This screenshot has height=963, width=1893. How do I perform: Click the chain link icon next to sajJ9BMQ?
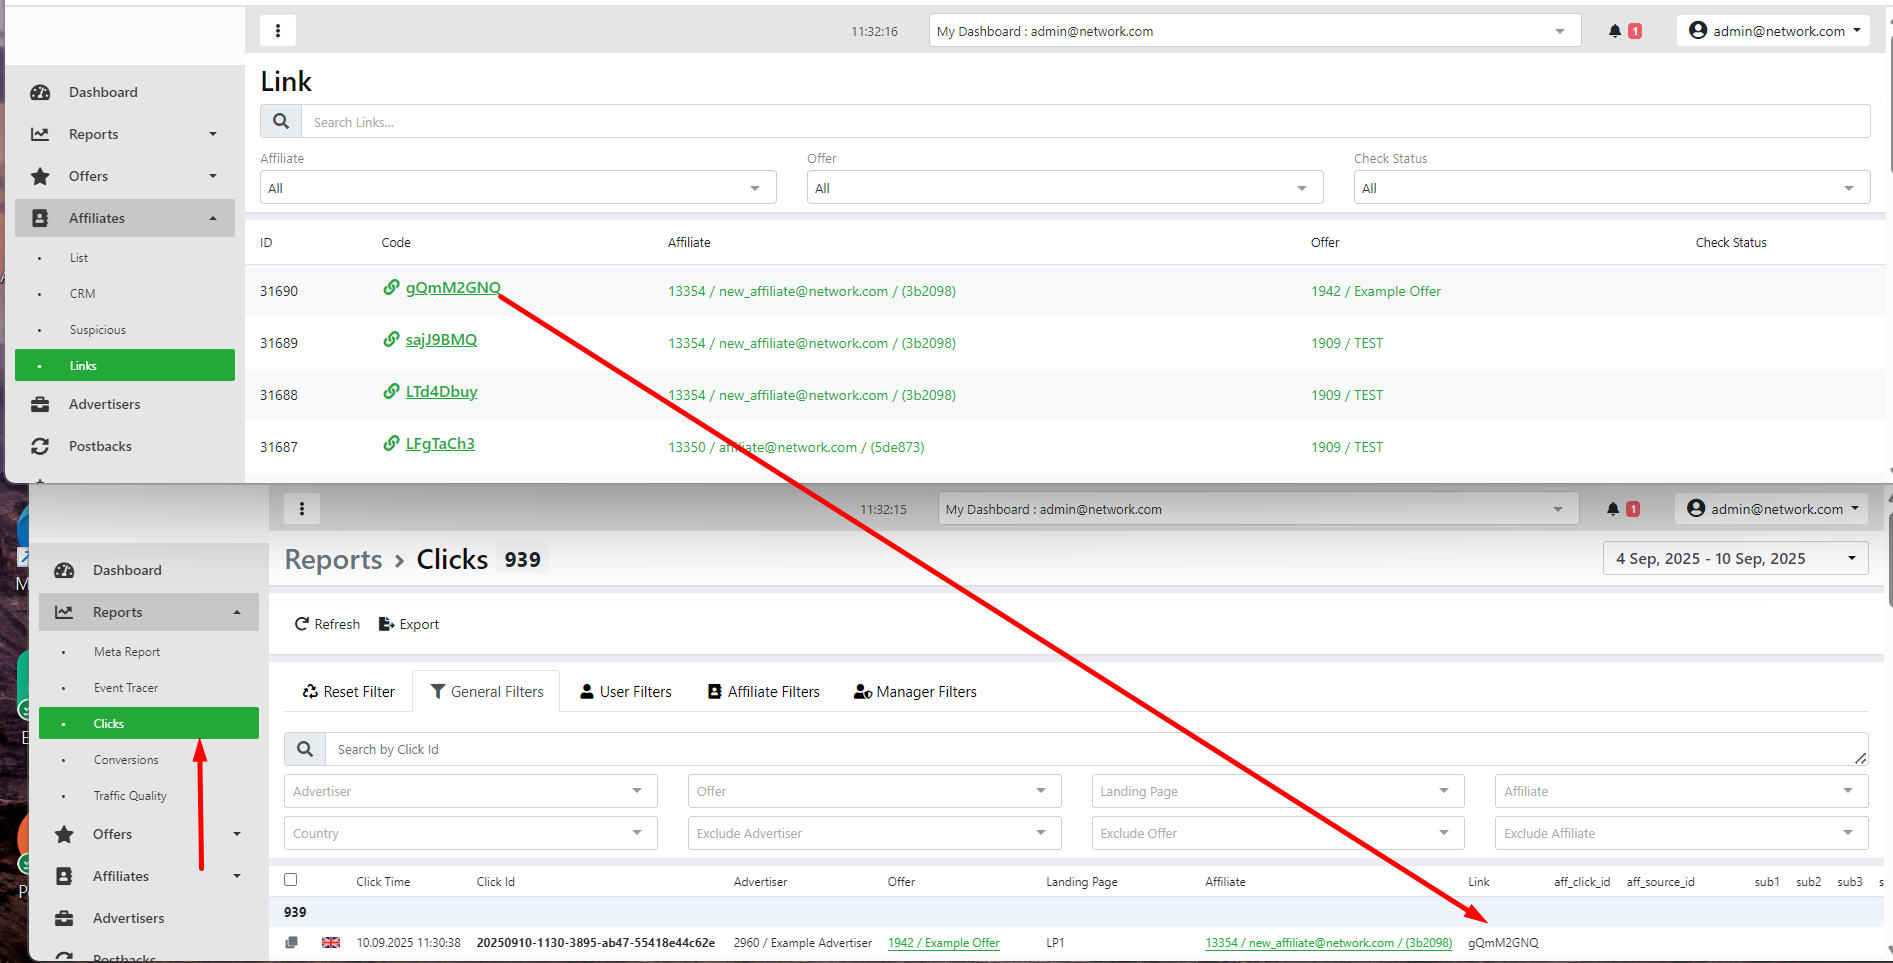tap(391, 340)
